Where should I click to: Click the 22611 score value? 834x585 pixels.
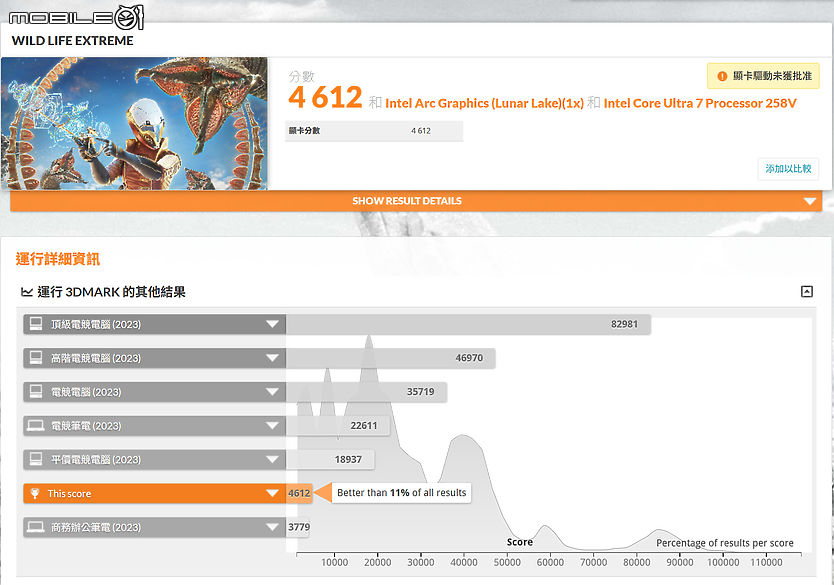[364, 425]
